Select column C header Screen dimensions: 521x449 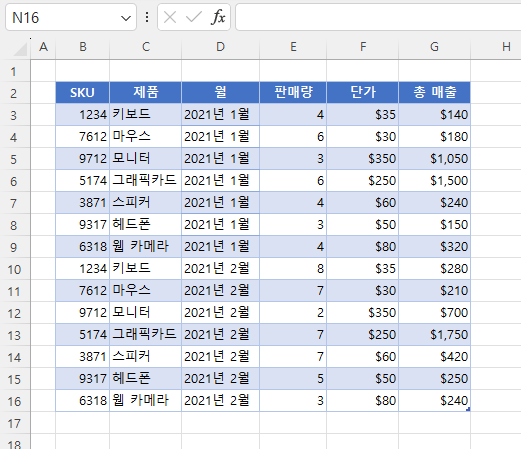tap(146, 47)
